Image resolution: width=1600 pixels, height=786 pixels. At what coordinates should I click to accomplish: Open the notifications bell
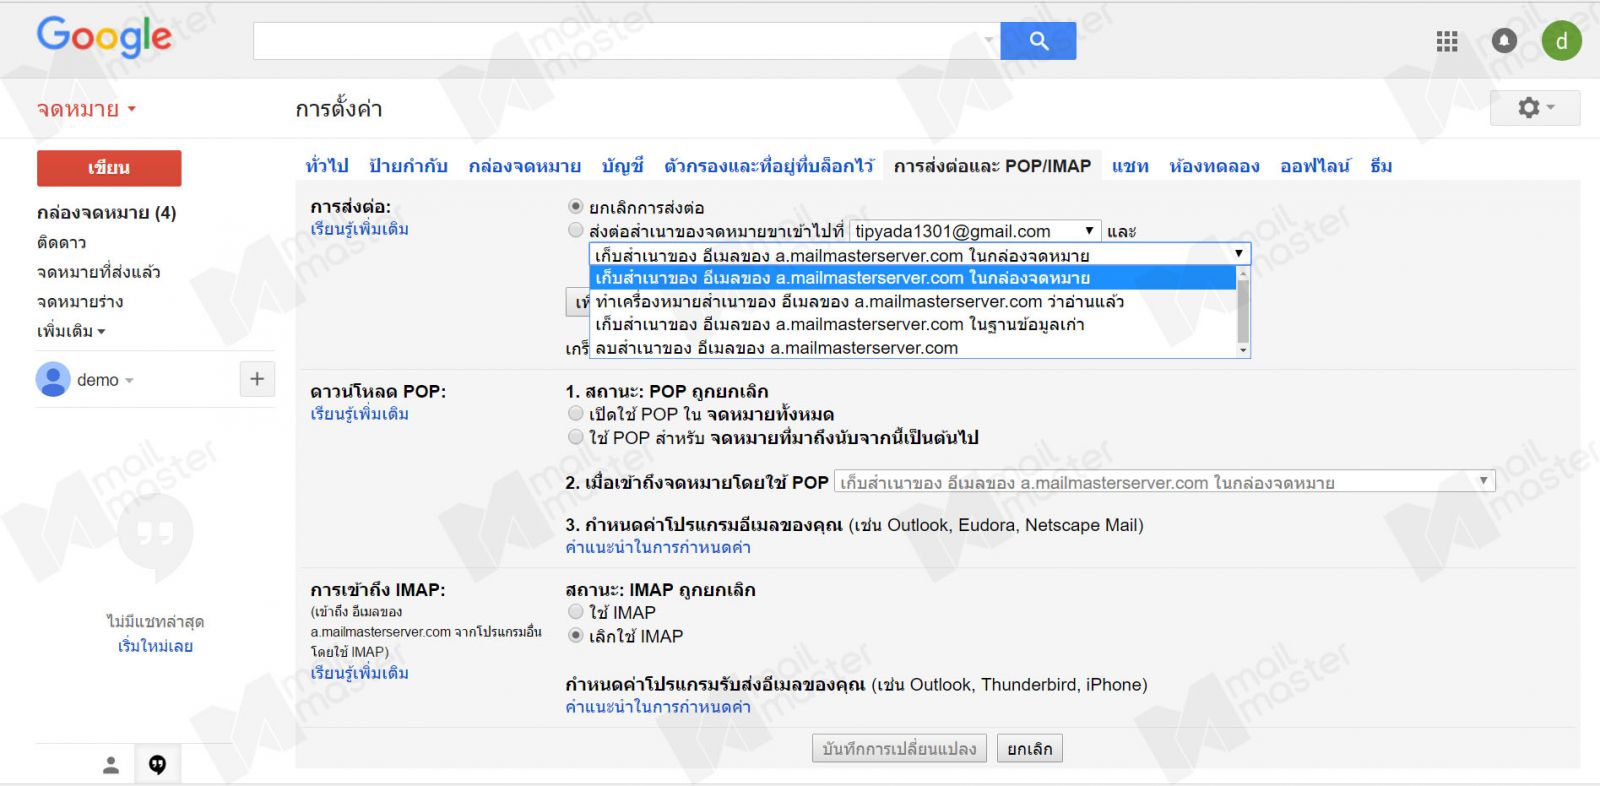pyautogui.click(x=1504, y=41)
